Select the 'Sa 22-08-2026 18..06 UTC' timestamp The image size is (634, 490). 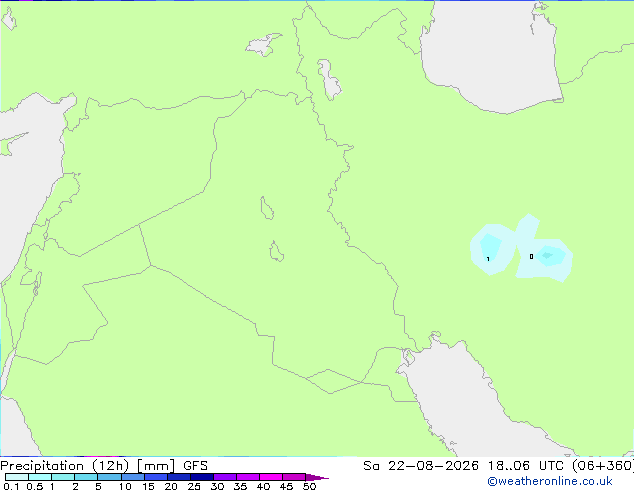pyautogui.click(x=465, y=466)
